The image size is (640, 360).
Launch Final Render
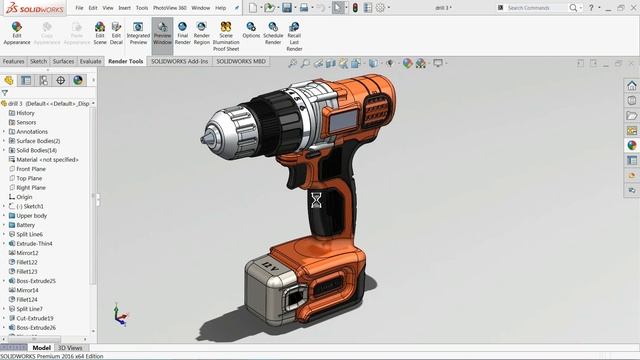(182, 33)
